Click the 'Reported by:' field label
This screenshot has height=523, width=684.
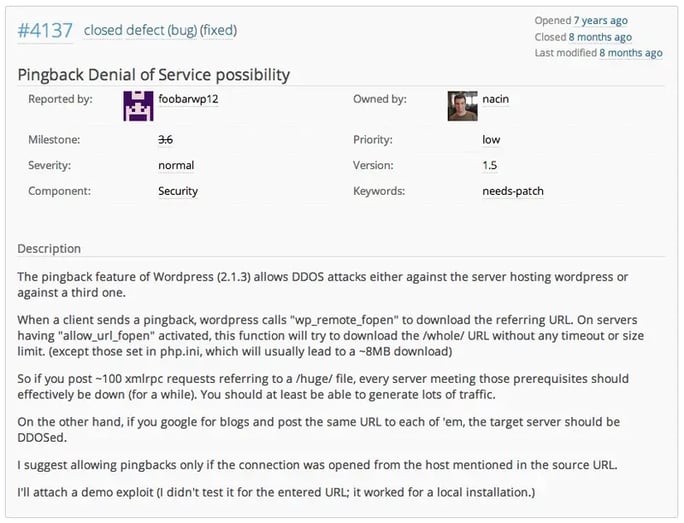click(60, 99)
